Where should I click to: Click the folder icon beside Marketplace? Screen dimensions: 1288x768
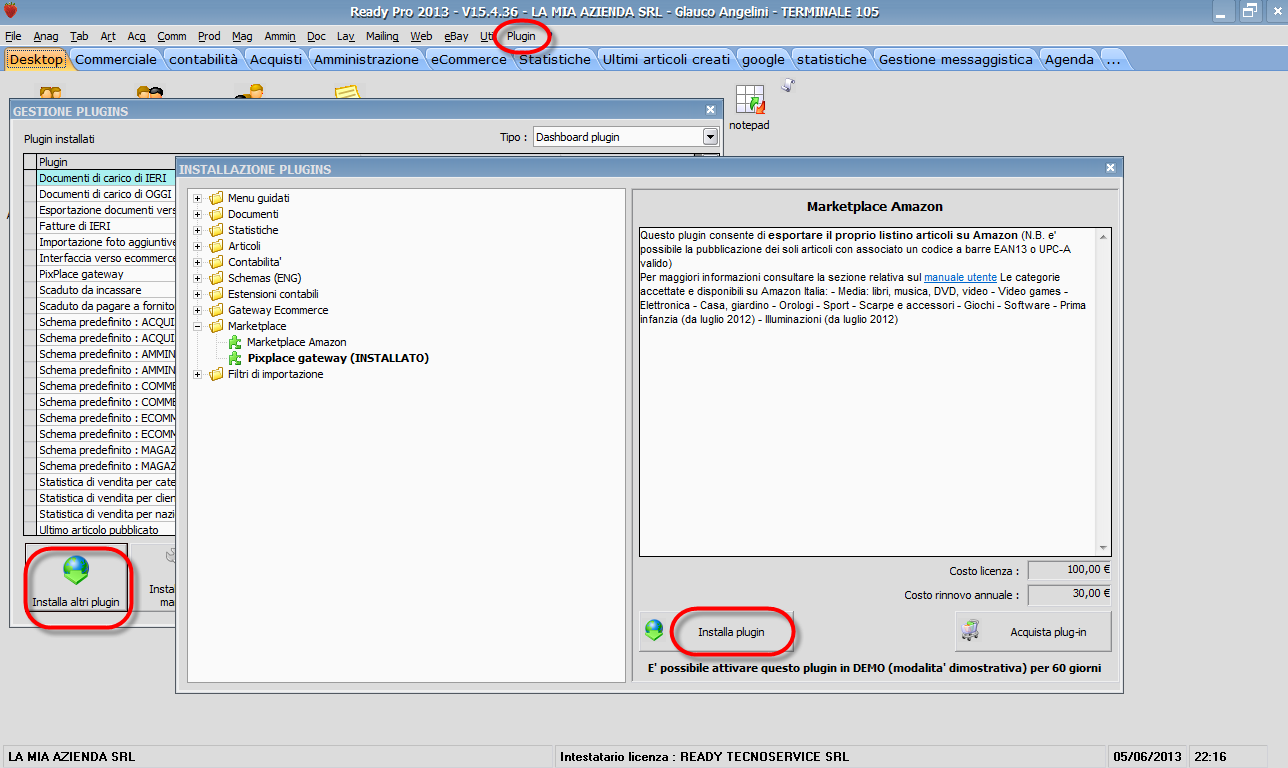(x=217, y=326)
